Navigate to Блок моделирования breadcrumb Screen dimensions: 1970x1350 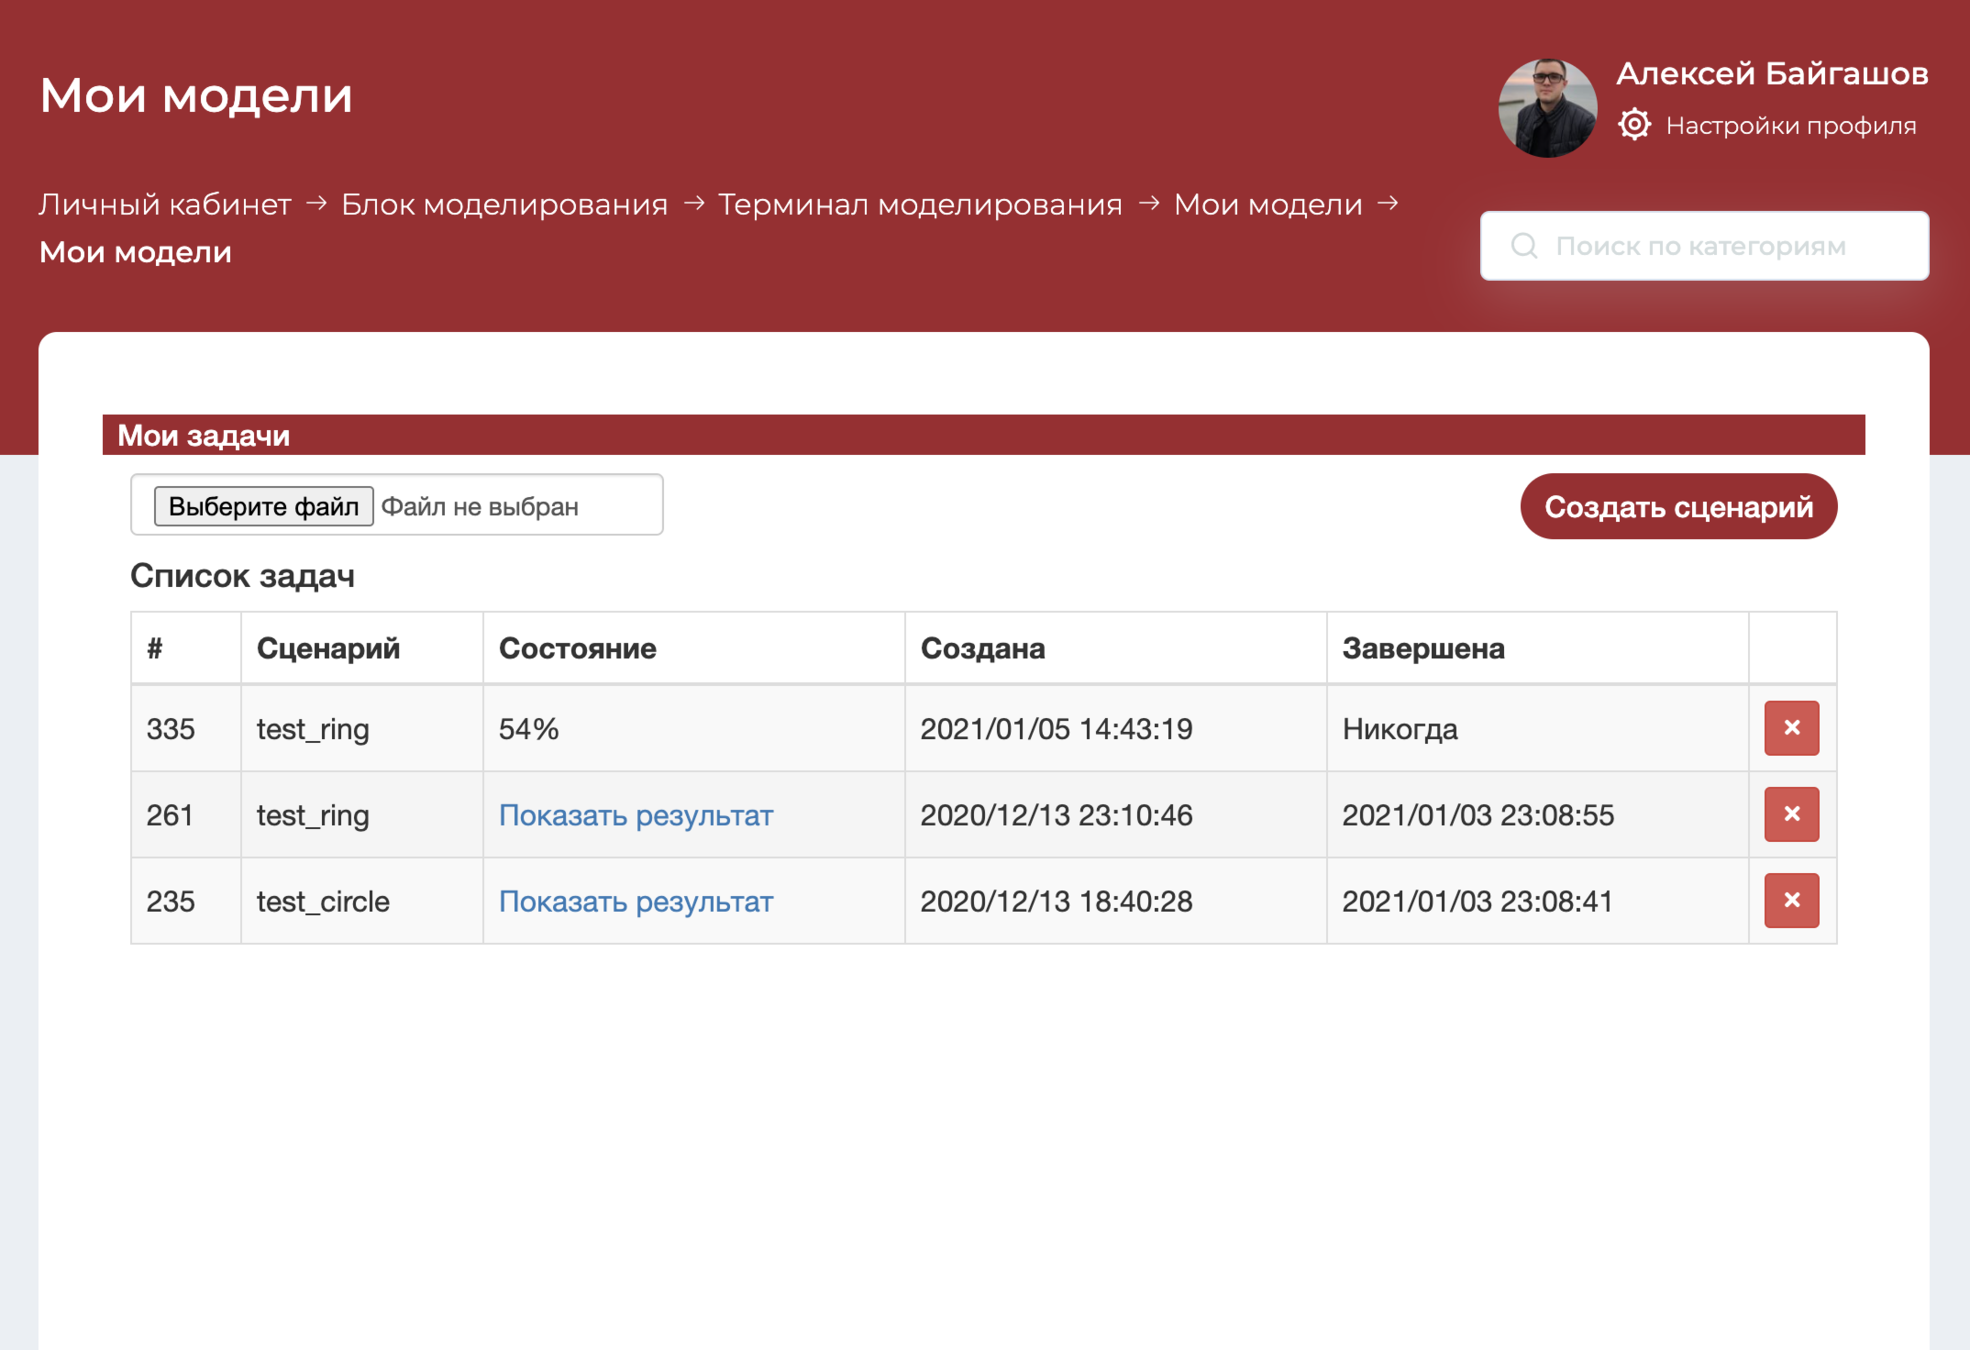pyautogui.click(x=504, y=204)
